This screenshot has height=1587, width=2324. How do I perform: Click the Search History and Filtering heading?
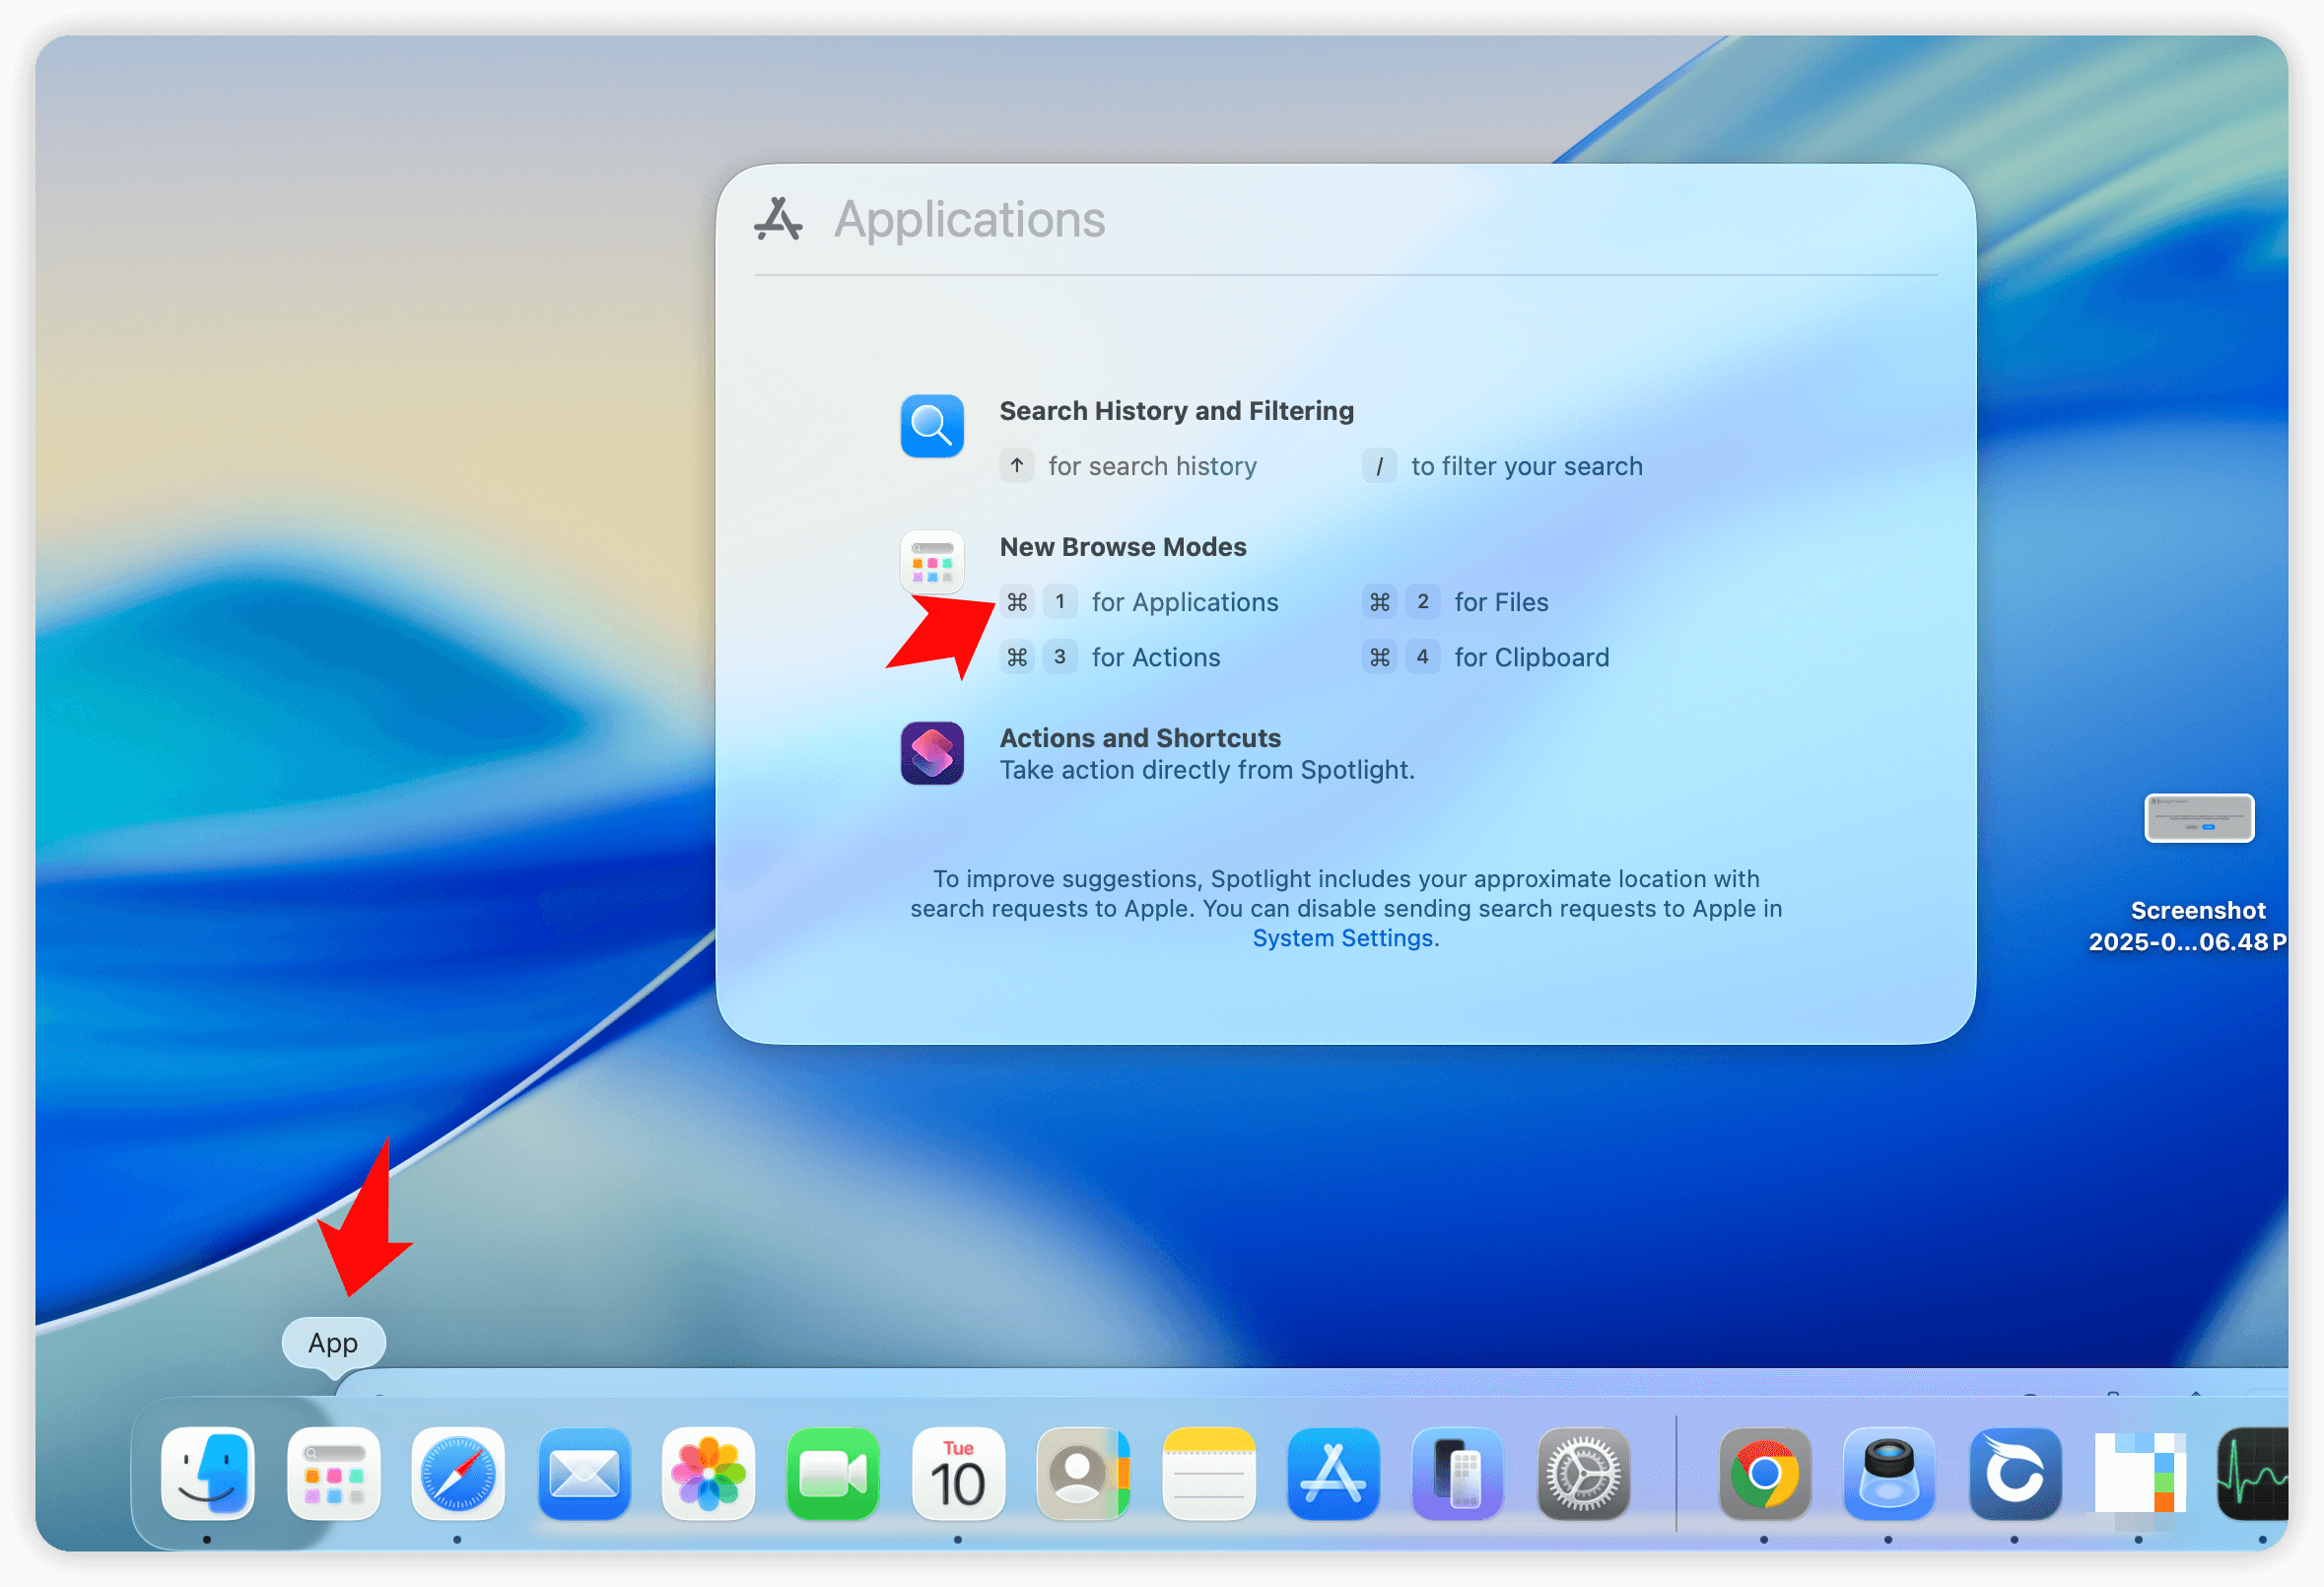click(x=1177, y=411)
